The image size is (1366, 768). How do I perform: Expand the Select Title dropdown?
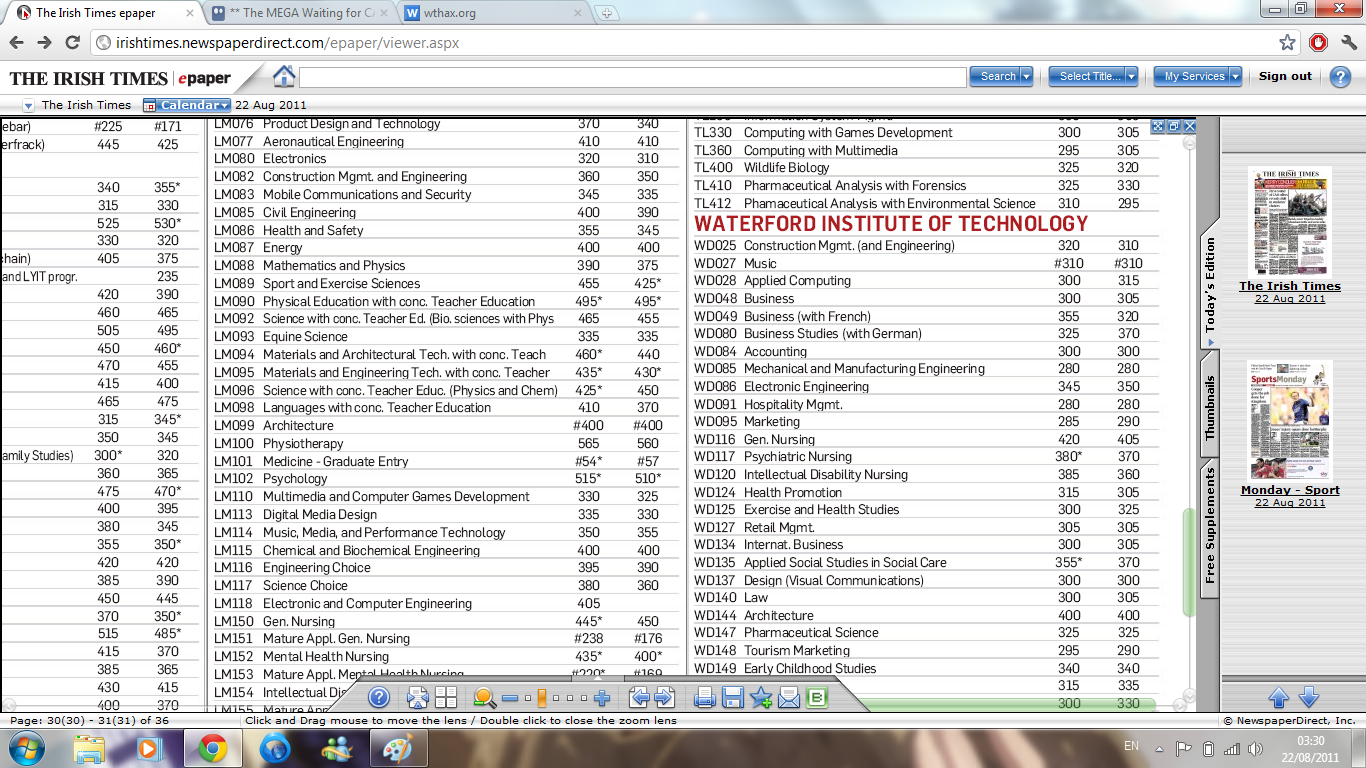(1131, 76)
